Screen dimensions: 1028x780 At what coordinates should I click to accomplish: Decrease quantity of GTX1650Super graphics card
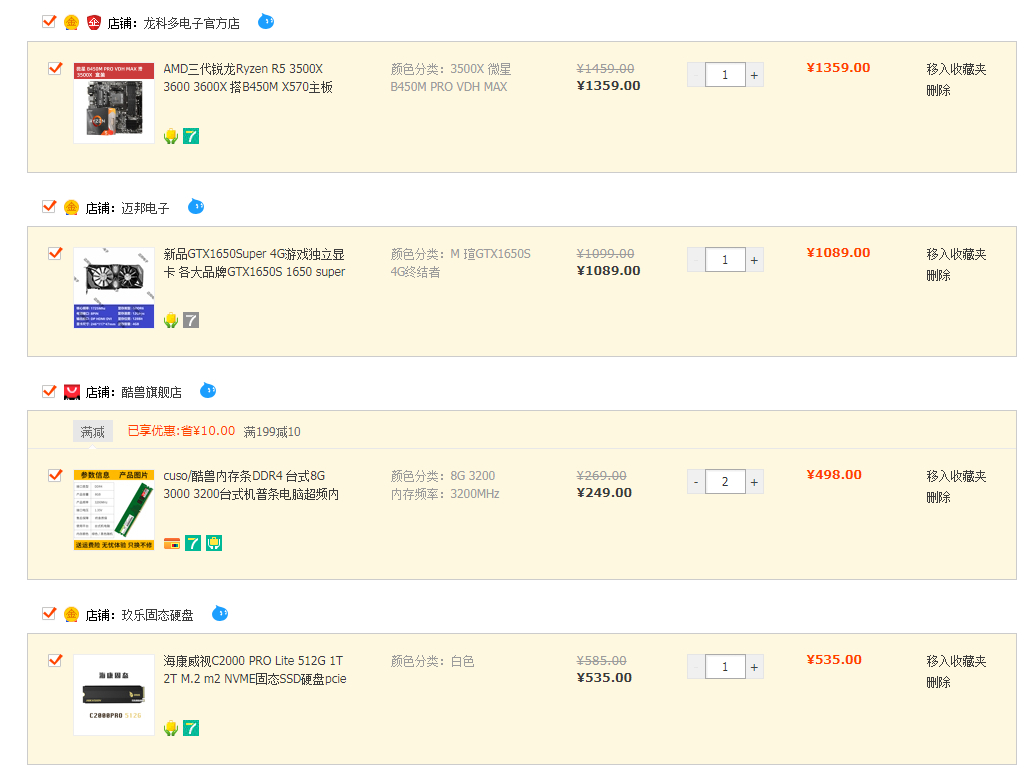696,260
